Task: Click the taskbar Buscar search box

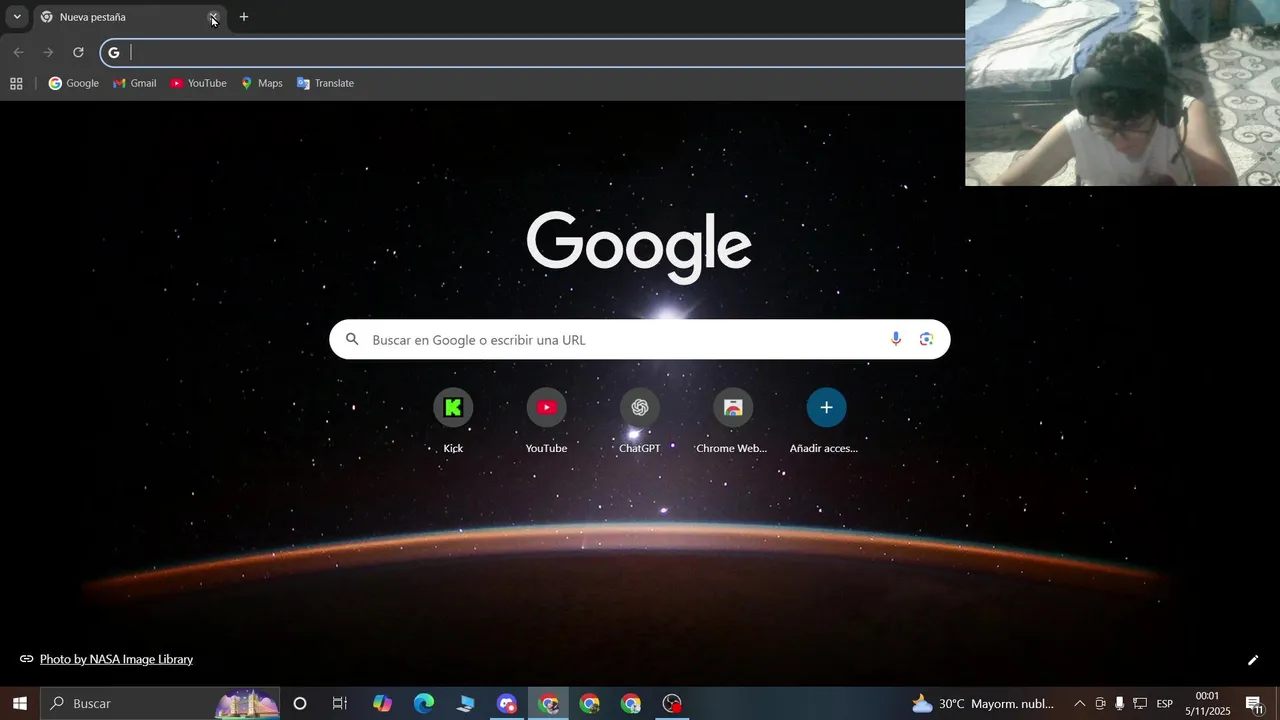Action: (160, 703)
